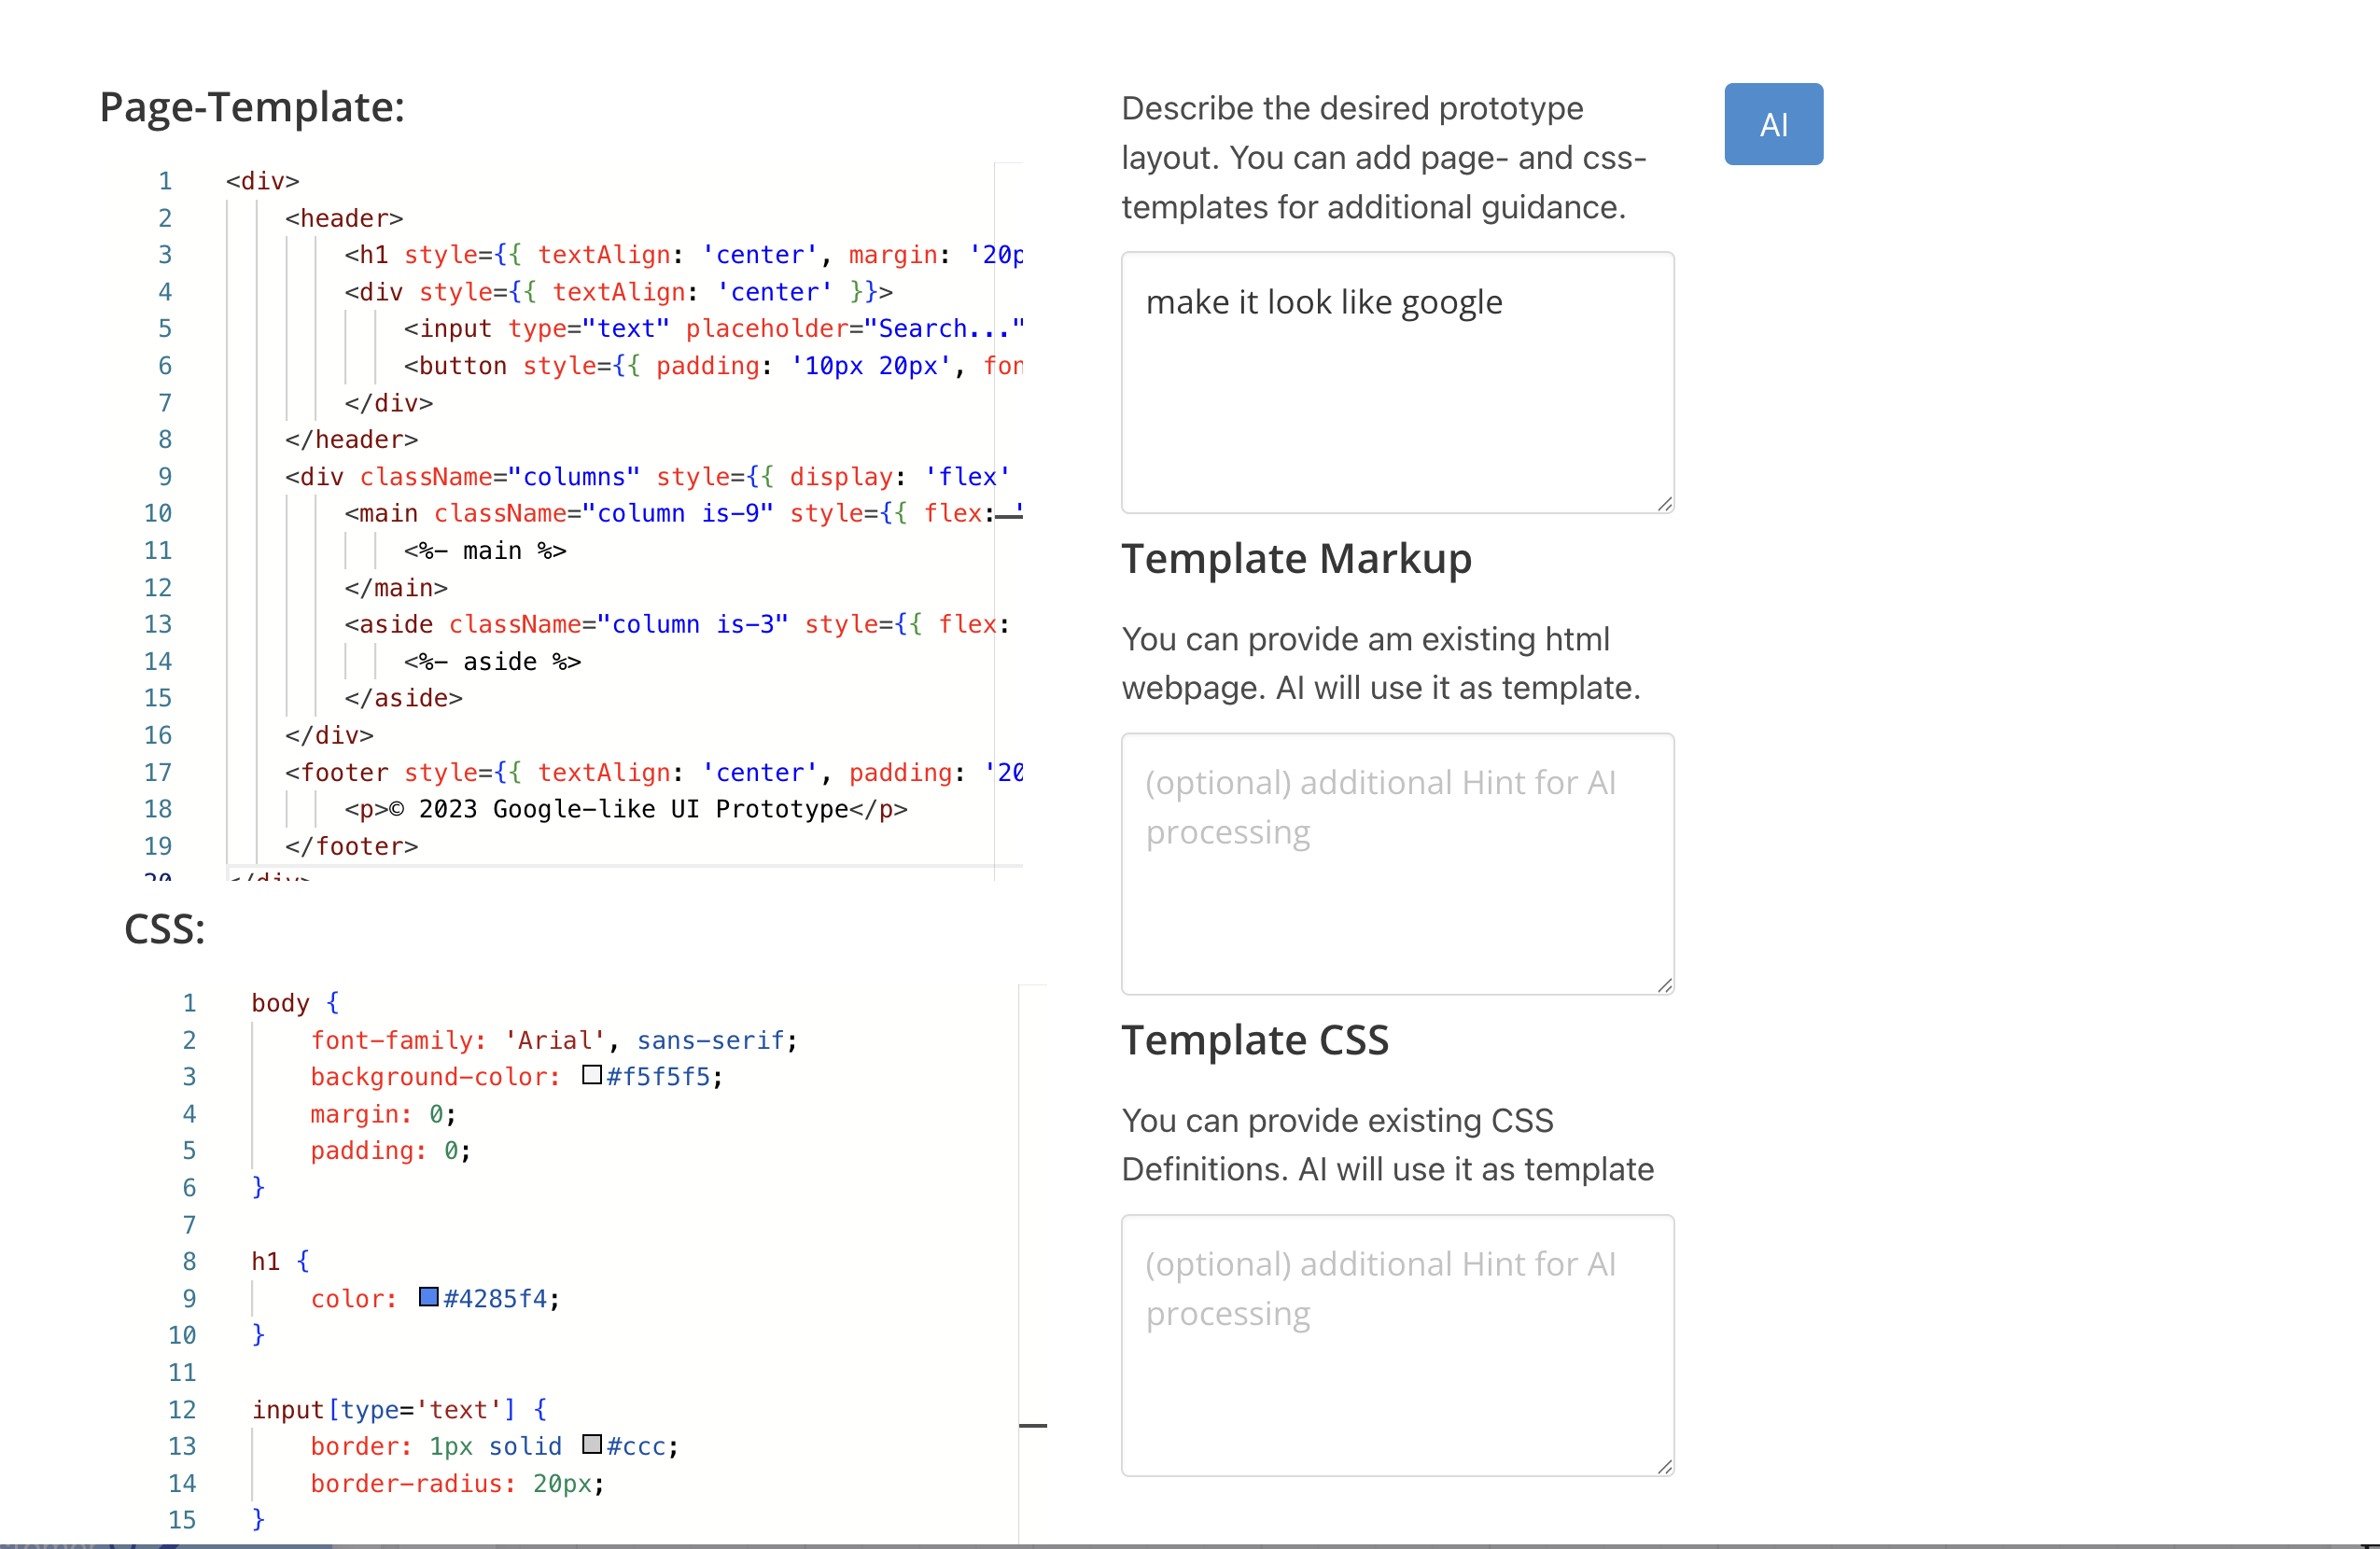Click the resize handle of Template CSS textarea

(x=1664, y=1466)
